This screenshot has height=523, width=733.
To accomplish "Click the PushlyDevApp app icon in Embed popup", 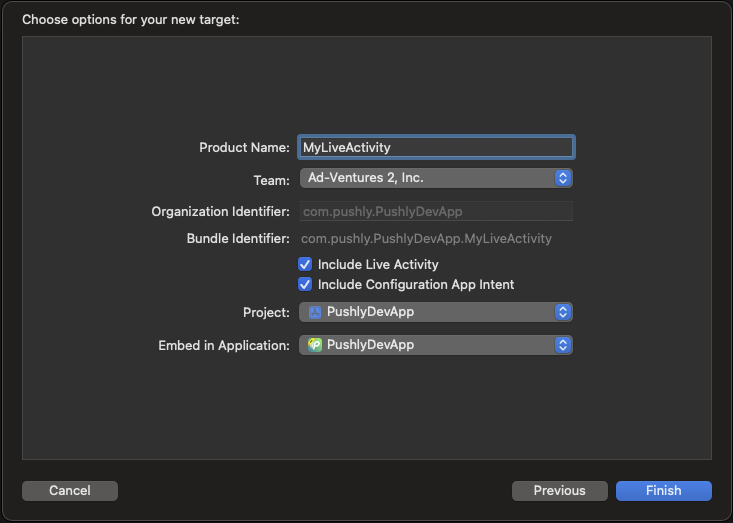I will click(x=315, y=345).
